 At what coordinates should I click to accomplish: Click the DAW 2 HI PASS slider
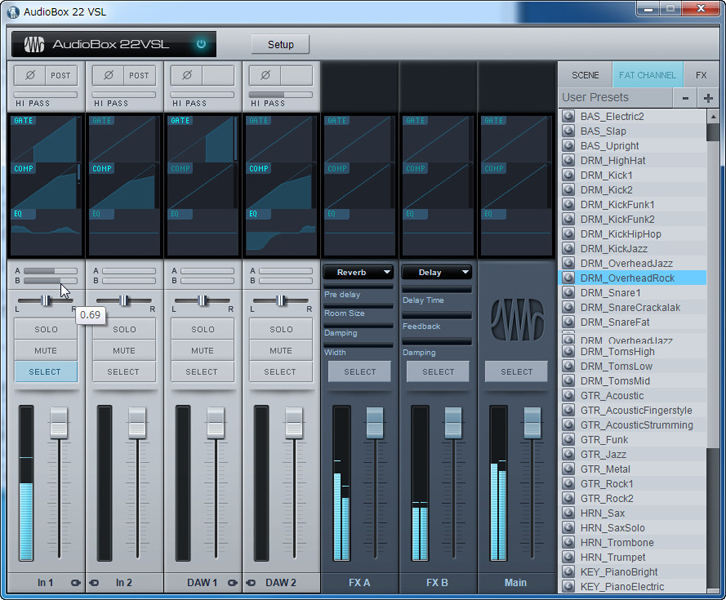click(x=281, y=94)
